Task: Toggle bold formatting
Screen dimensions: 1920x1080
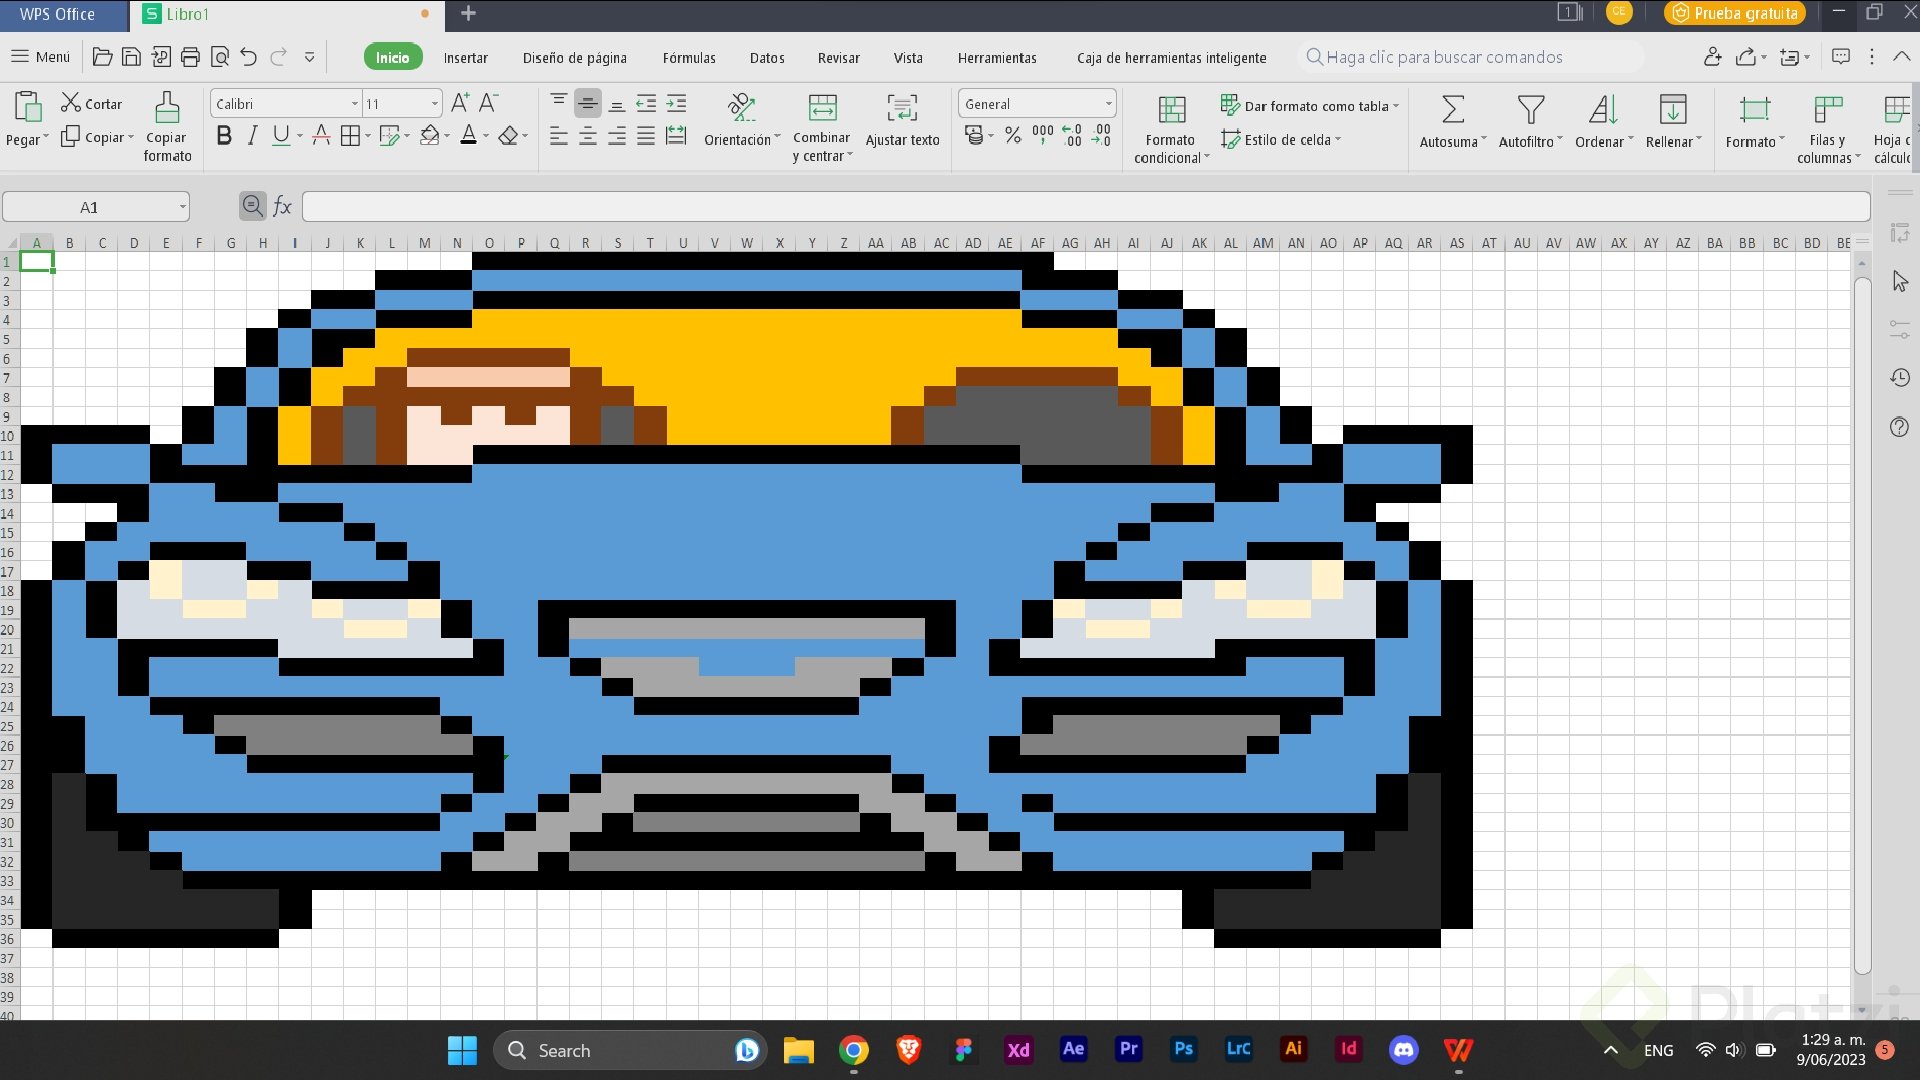Action: pyautogui.click(x=224, y=135)
